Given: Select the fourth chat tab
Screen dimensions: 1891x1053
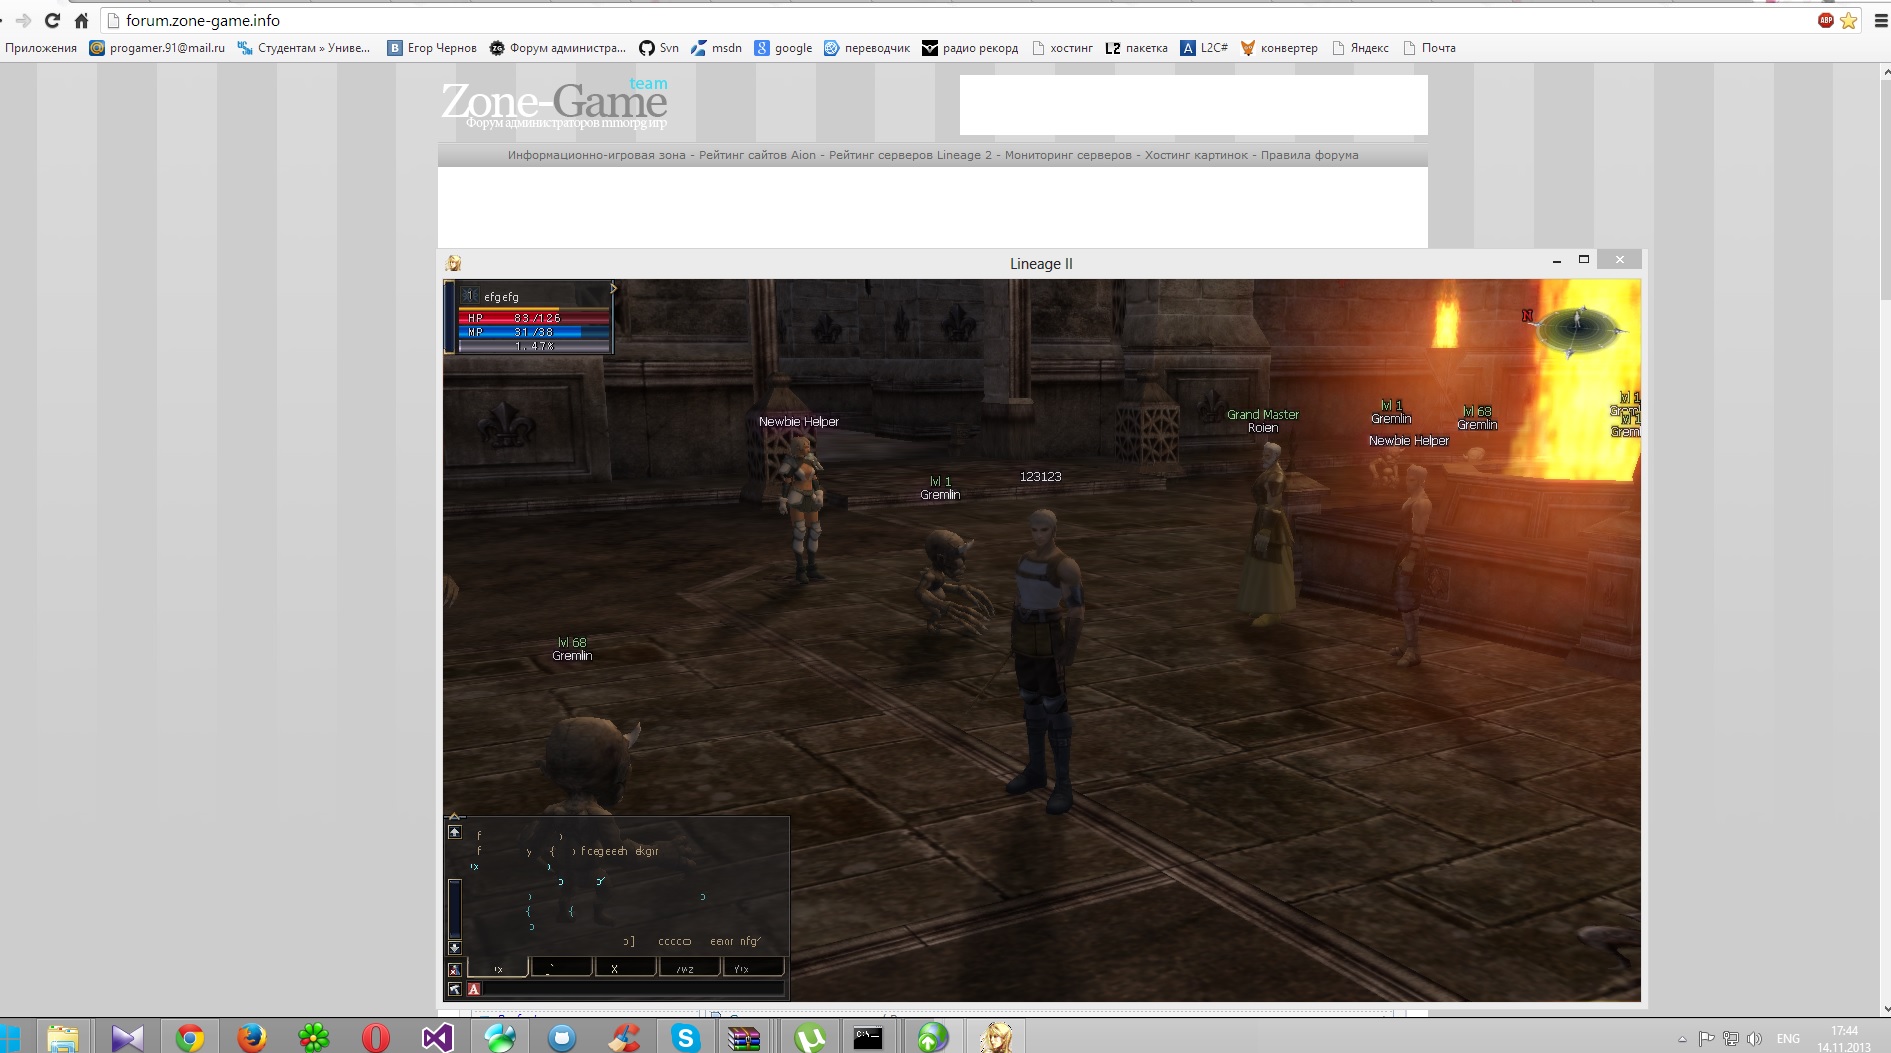Looking at the screenshot, I should click(x=688, y=968).
